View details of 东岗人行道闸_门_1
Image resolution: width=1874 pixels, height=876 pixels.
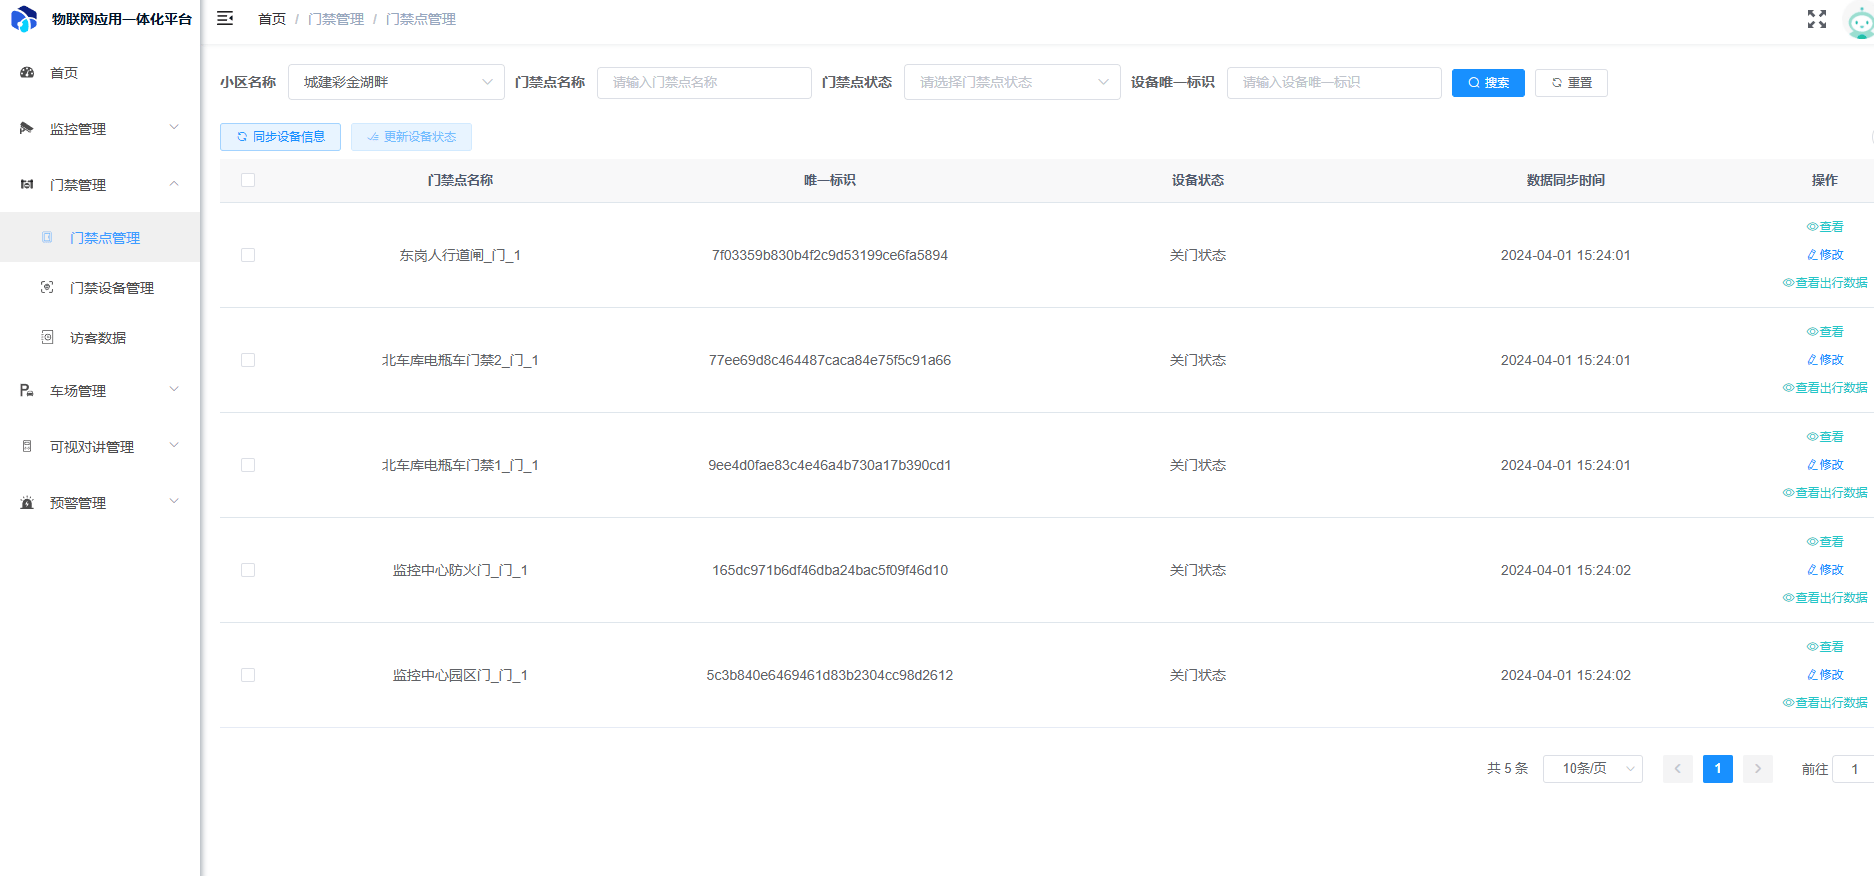1824,227
